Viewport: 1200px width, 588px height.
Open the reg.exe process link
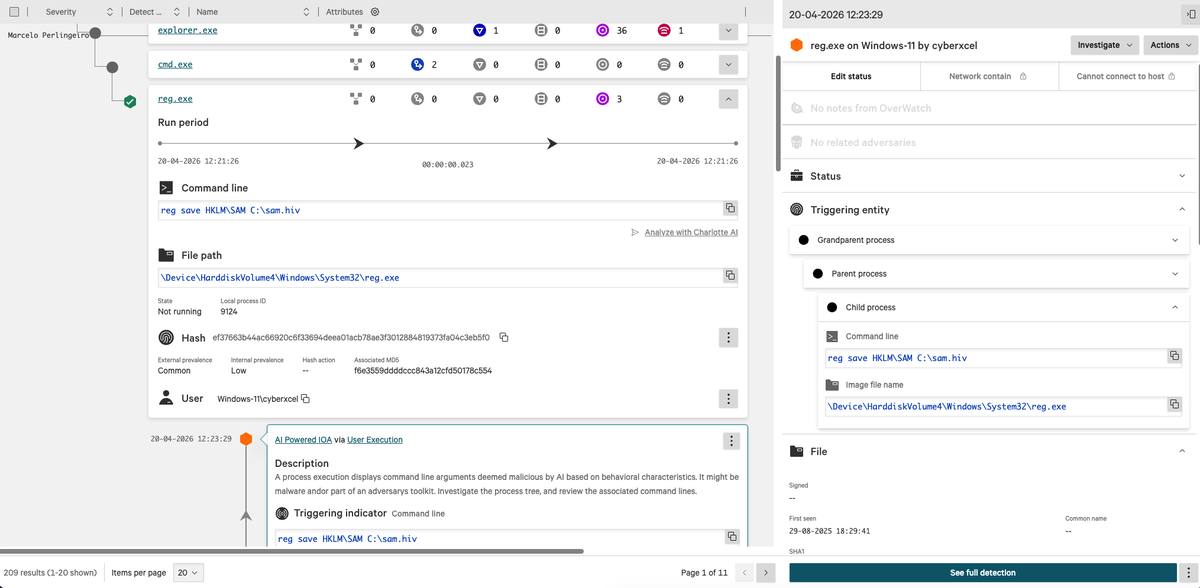click(175, 99)
